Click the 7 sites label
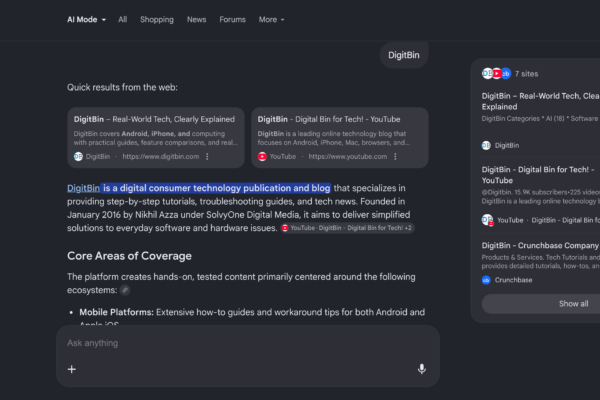Image resolution: width=600 pixels, height=400 pixels. tap(527, 74)
